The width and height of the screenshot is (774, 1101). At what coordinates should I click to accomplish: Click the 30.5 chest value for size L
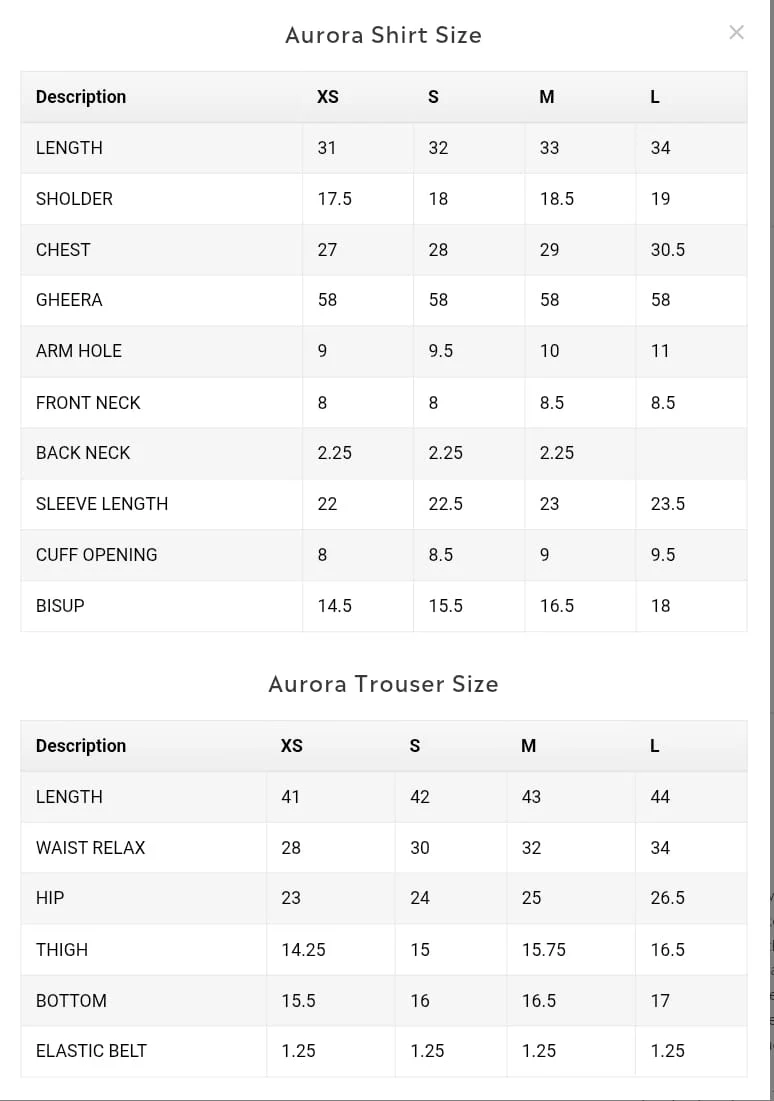[668, 250]
